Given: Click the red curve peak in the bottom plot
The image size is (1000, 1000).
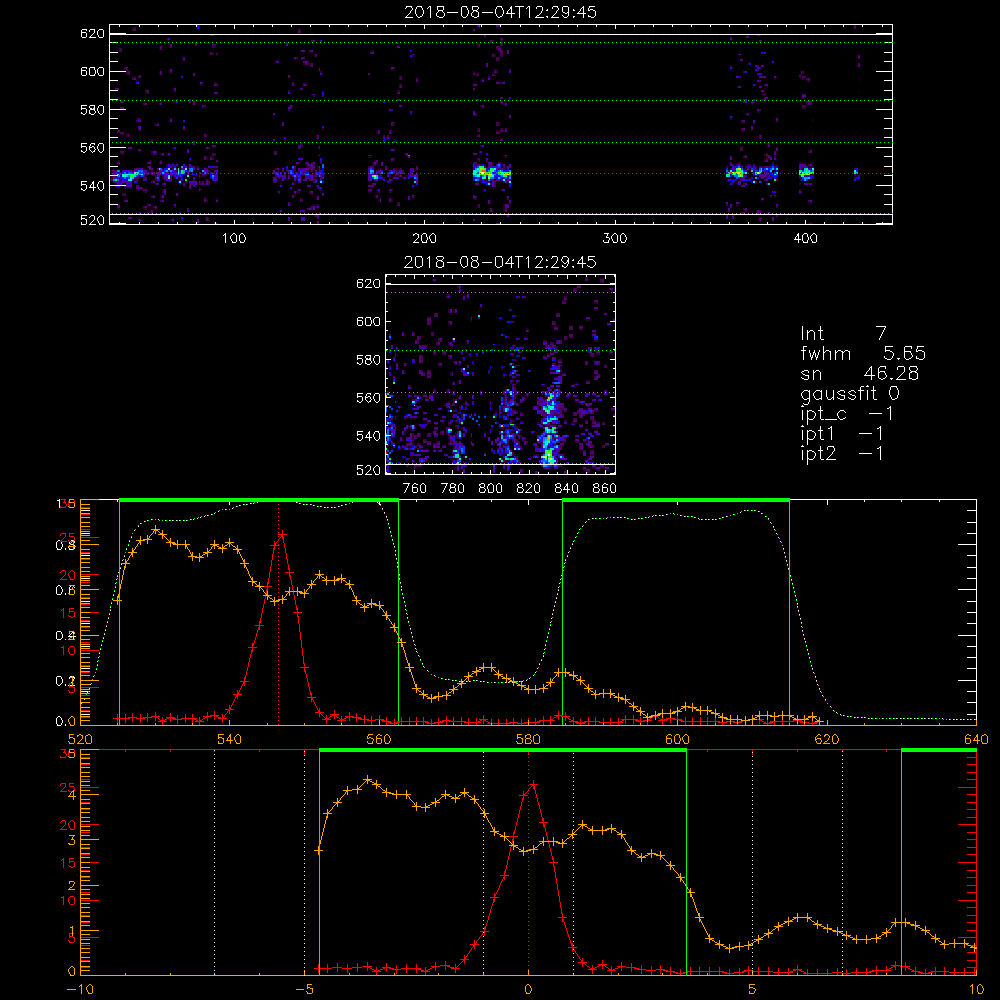Looking at the screenshot, I should tap(533, 784).
